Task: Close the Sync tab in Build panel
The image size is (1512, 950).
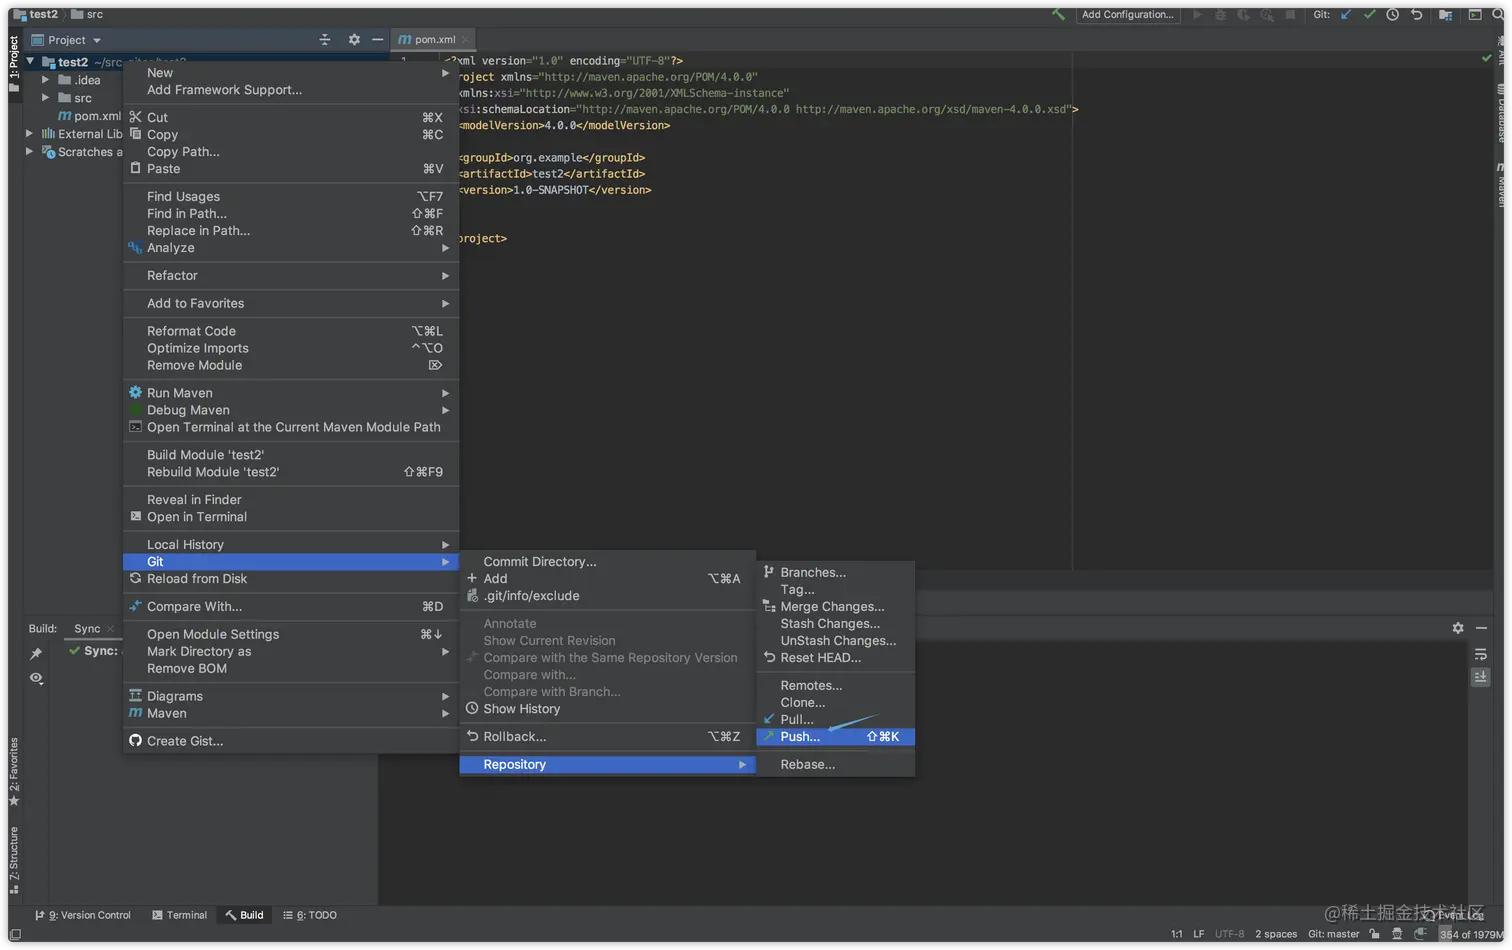Action: (111, 629)
